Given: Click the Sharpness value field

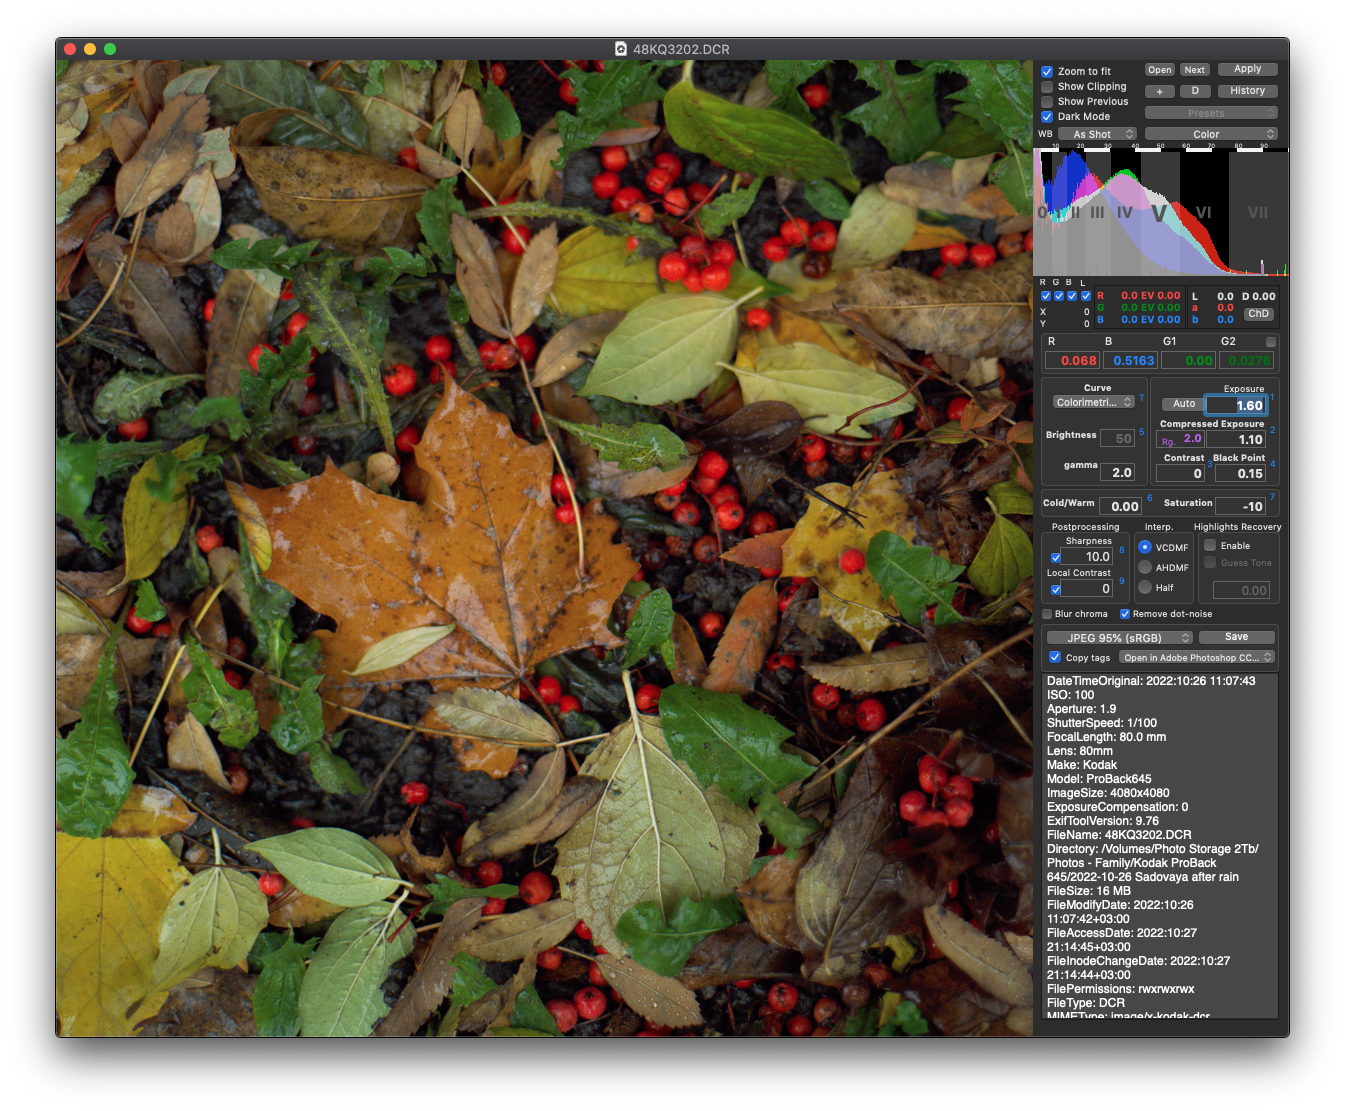Looking at the screenshot, I should coord(1088,557).
